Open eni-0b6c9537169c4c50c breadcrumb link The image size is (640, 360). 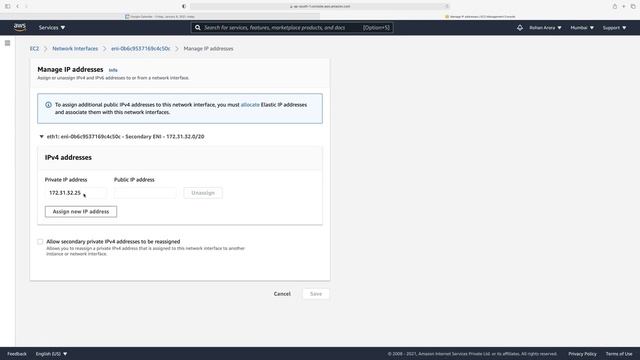tap(140, 49)
